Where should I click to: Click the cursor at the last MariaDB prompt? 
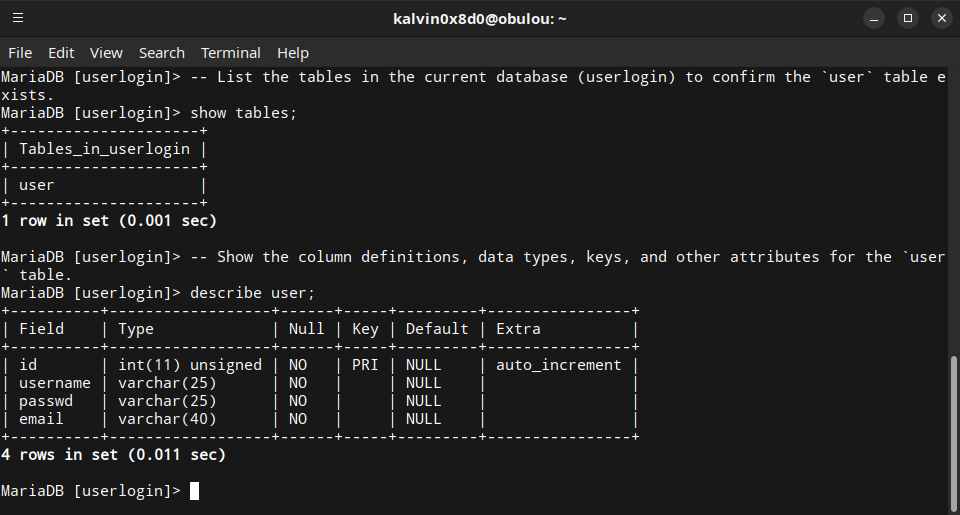195,491
